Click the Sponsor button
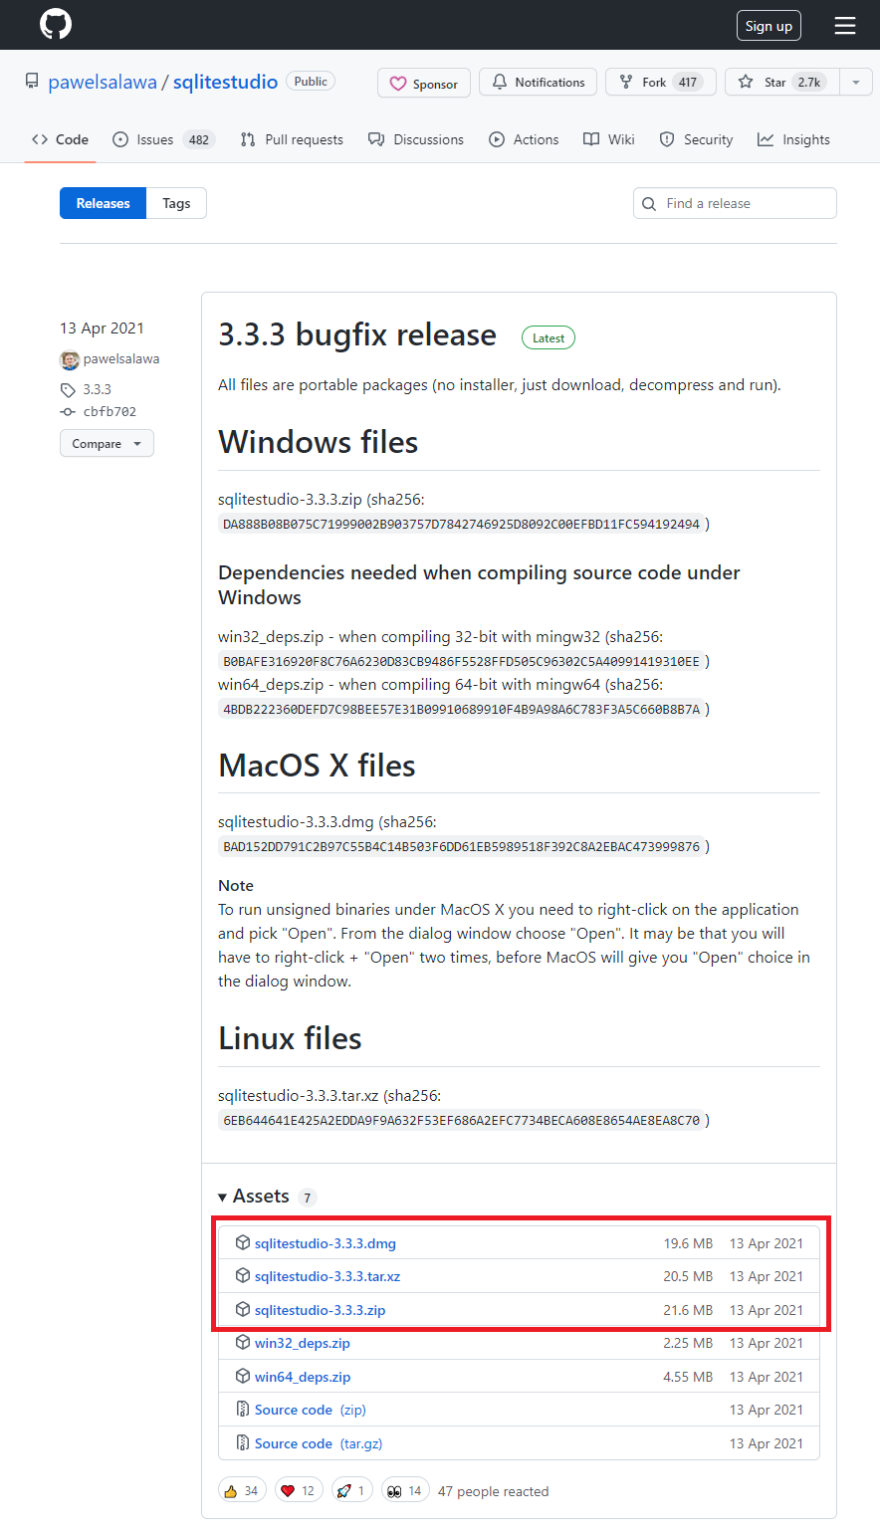The height and width of the screenshot is (1536, 880). pyautogui.click(x=424, y=83)
